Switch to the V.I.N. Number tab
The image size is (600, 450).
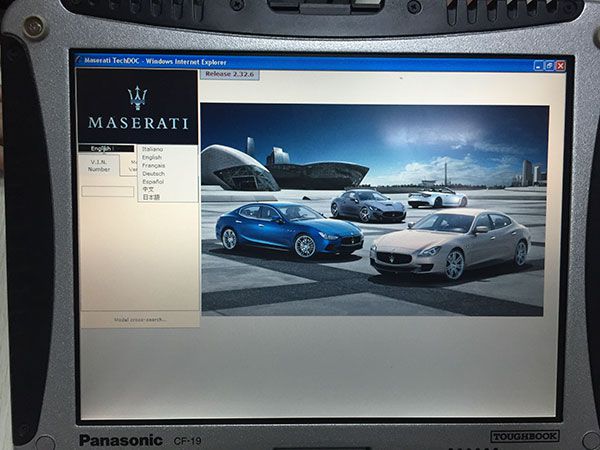click(99, 165)
